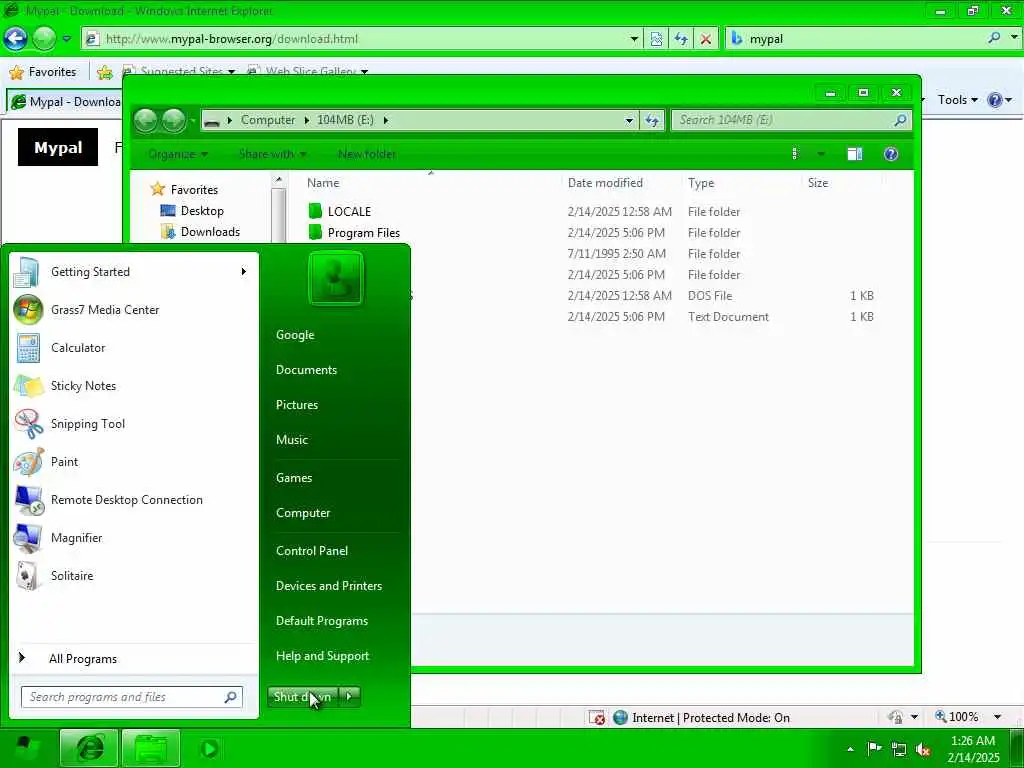This screenshot has height=768, width=1024.
Task: Open Organize menu in Explorer
Action: (178, 154)
